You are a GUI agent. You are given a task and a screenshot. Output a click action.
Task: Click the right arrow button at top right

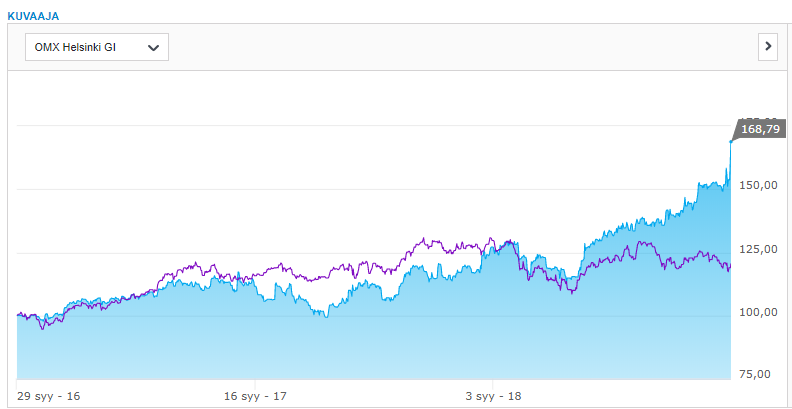point(768,46)
